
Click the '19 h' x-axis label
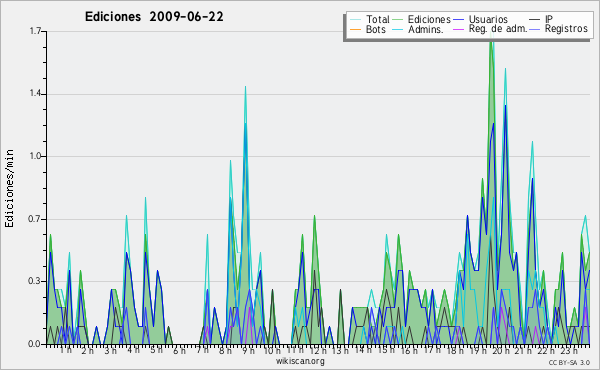point(478,351)
